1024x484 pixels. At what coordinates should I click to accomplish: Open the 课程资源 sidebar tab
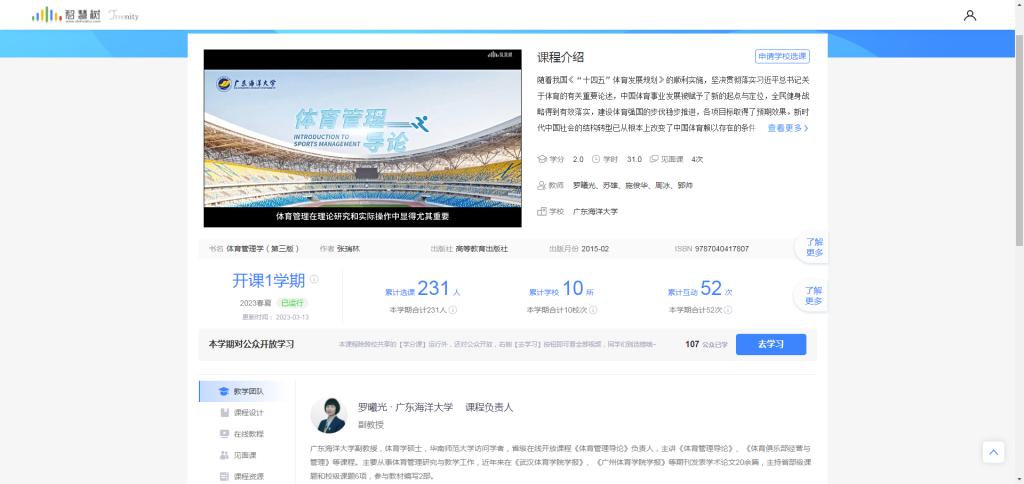[x=247, y=476]
